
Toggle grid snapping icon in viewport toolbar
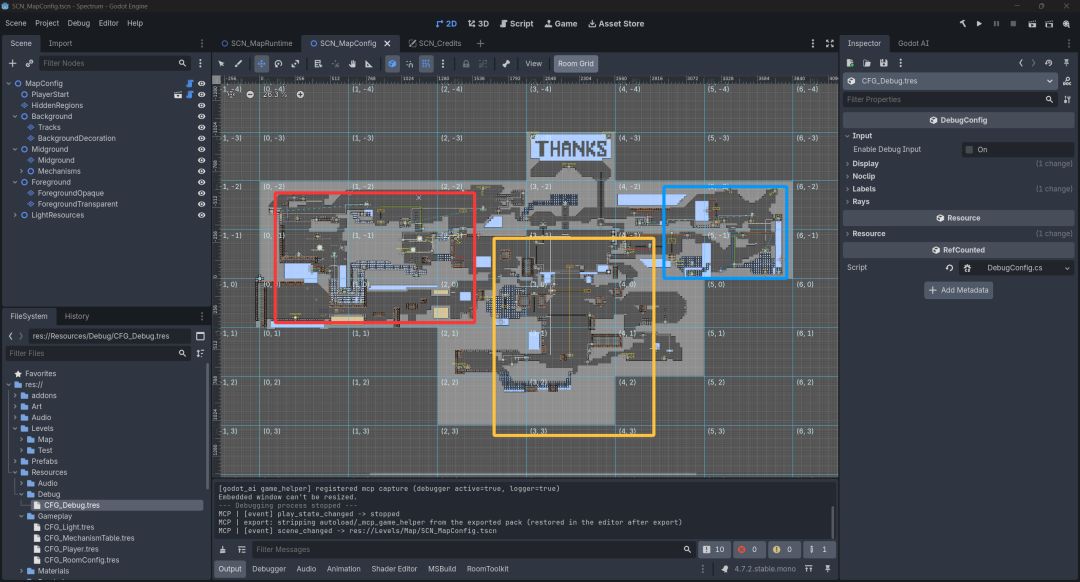click(426, 63)
